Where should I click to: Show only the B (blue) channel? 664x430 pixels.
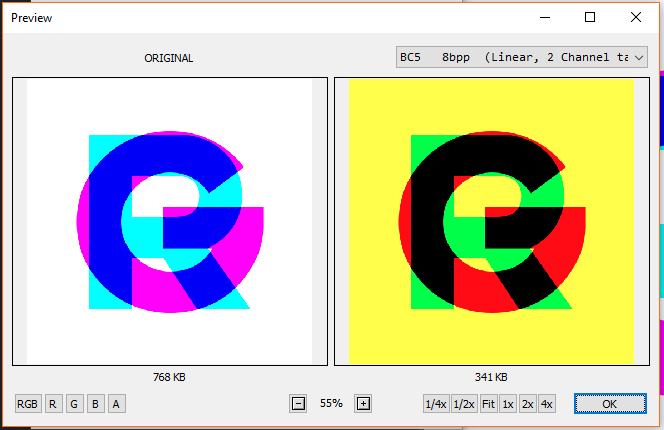[95, 404]
